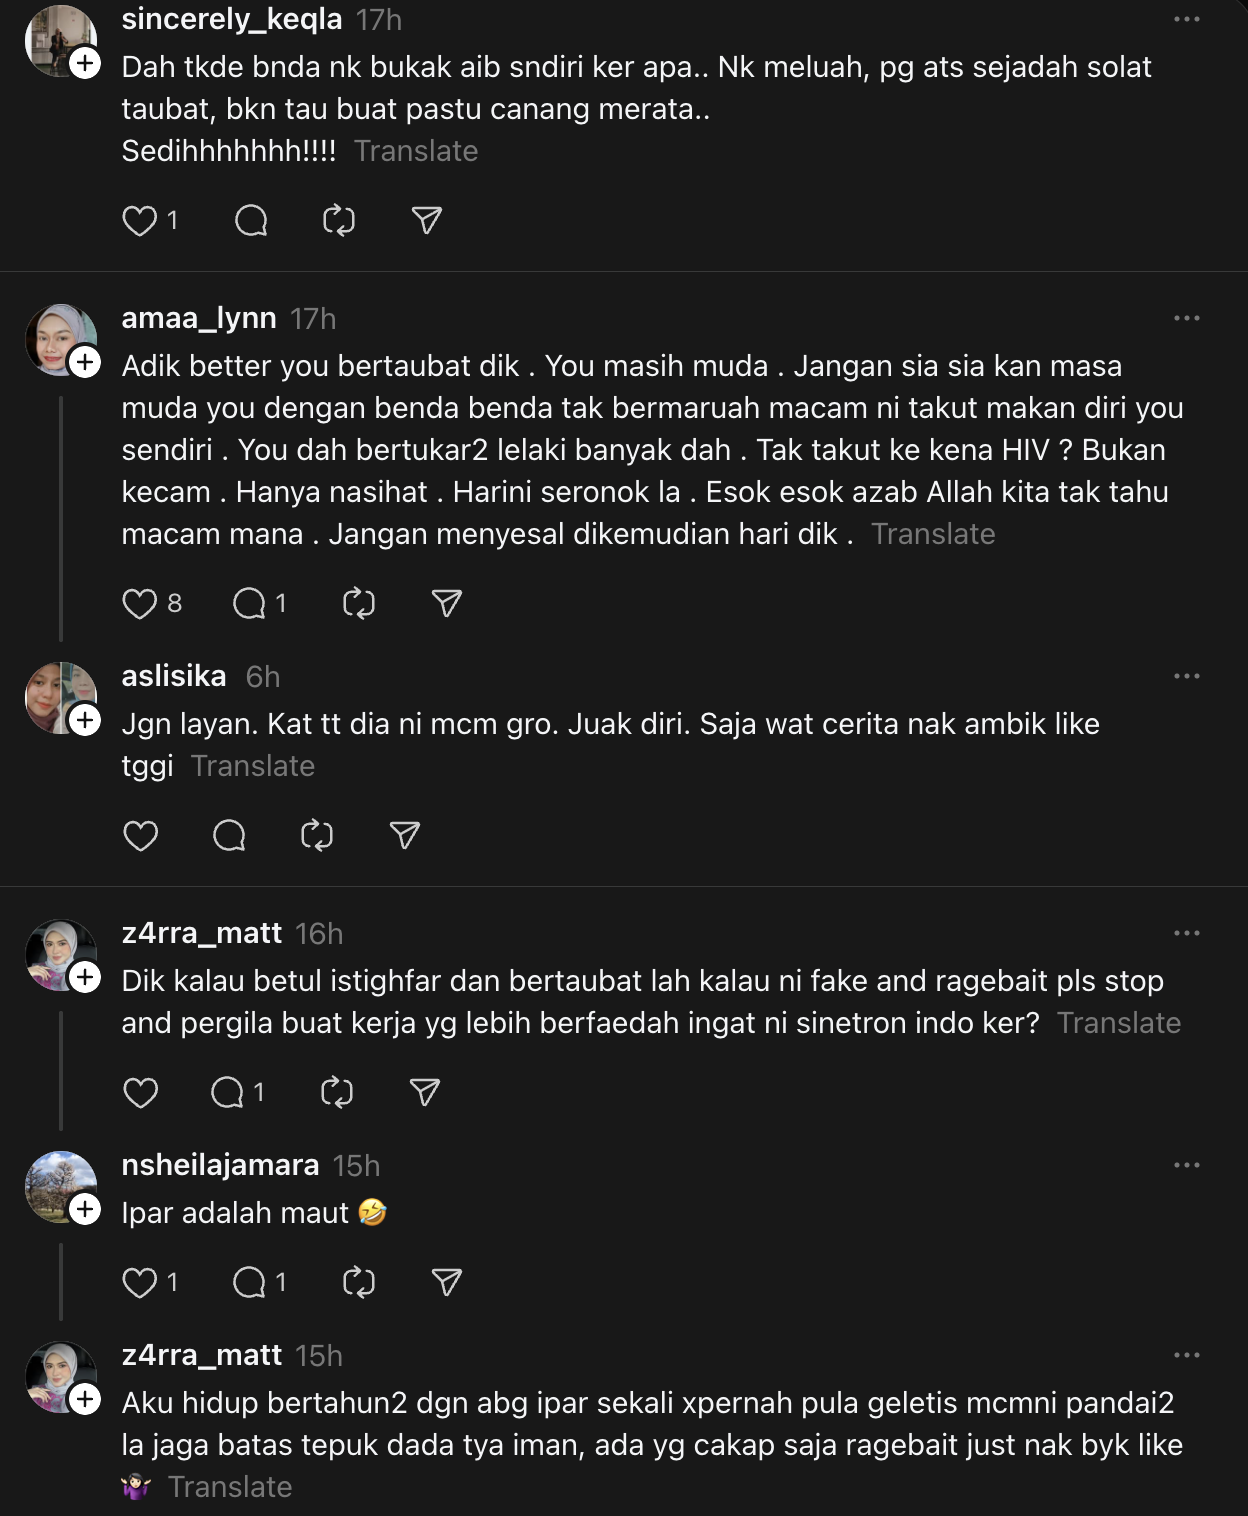1248x1516 pixels.
Task: Open nsheilajamara's landscape profile picture
Action: [58, 1185]
